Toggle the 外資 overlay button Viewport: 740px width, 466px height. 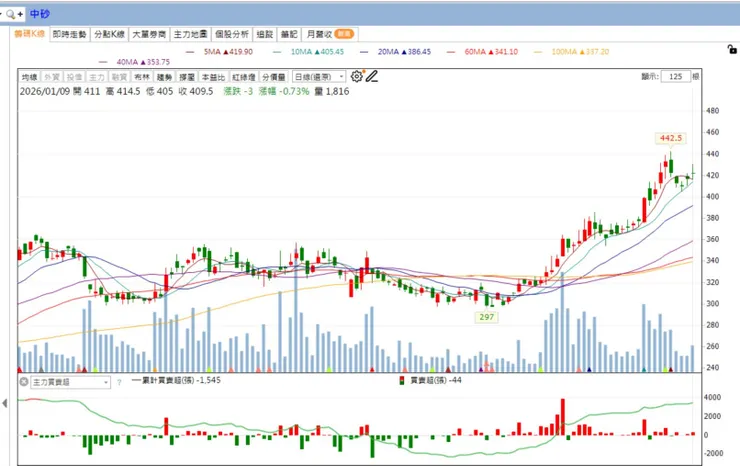click(x=51, y=77)
